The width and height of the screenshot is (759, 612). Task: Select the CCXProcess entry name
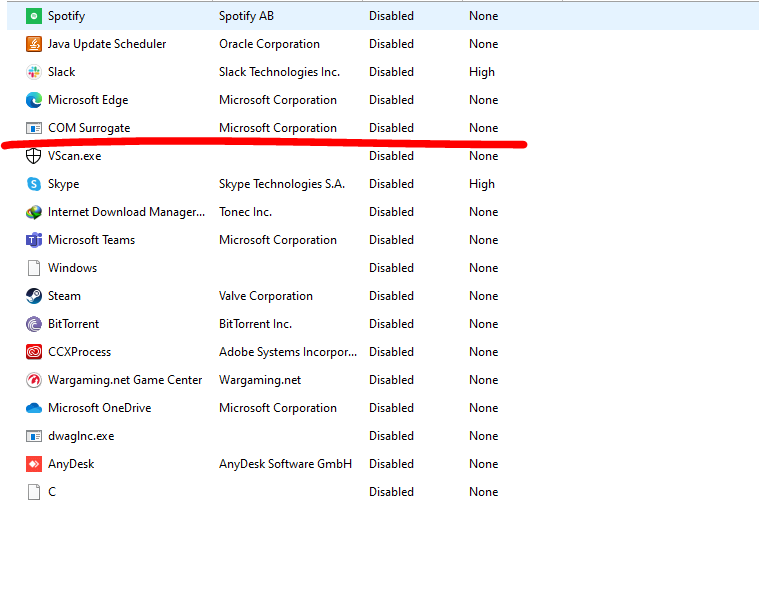[79, 352]
